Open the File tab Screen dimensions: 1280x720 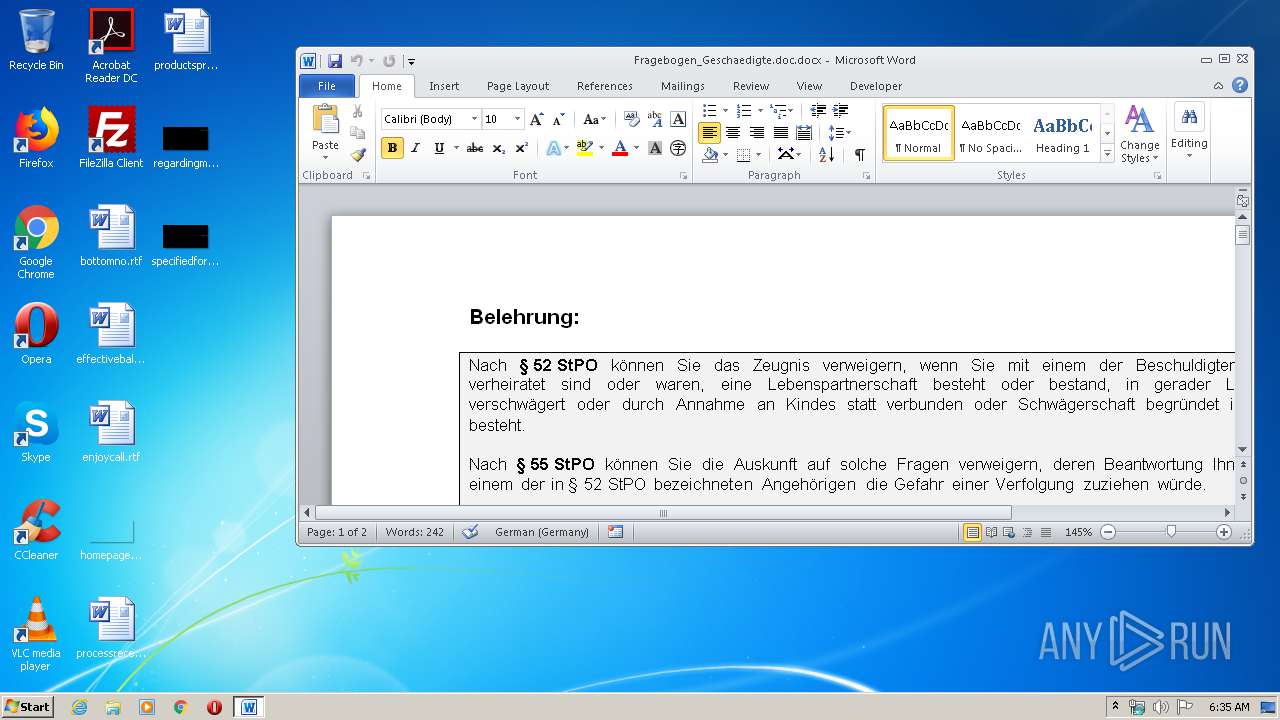click(327, 86)
